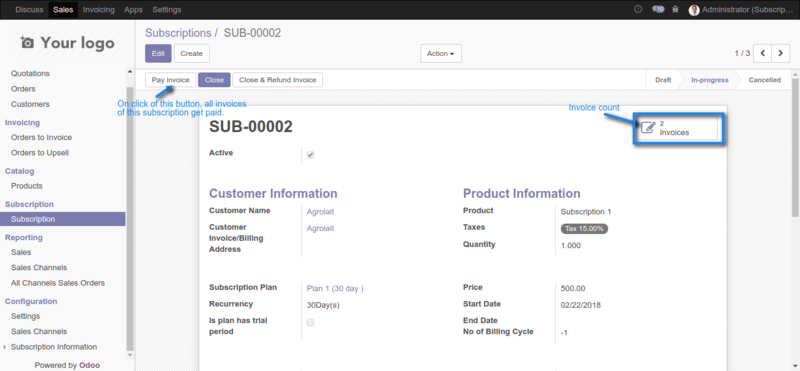Open the Invoicing top menu
The image size is (800, 371).
pos(98,10)
